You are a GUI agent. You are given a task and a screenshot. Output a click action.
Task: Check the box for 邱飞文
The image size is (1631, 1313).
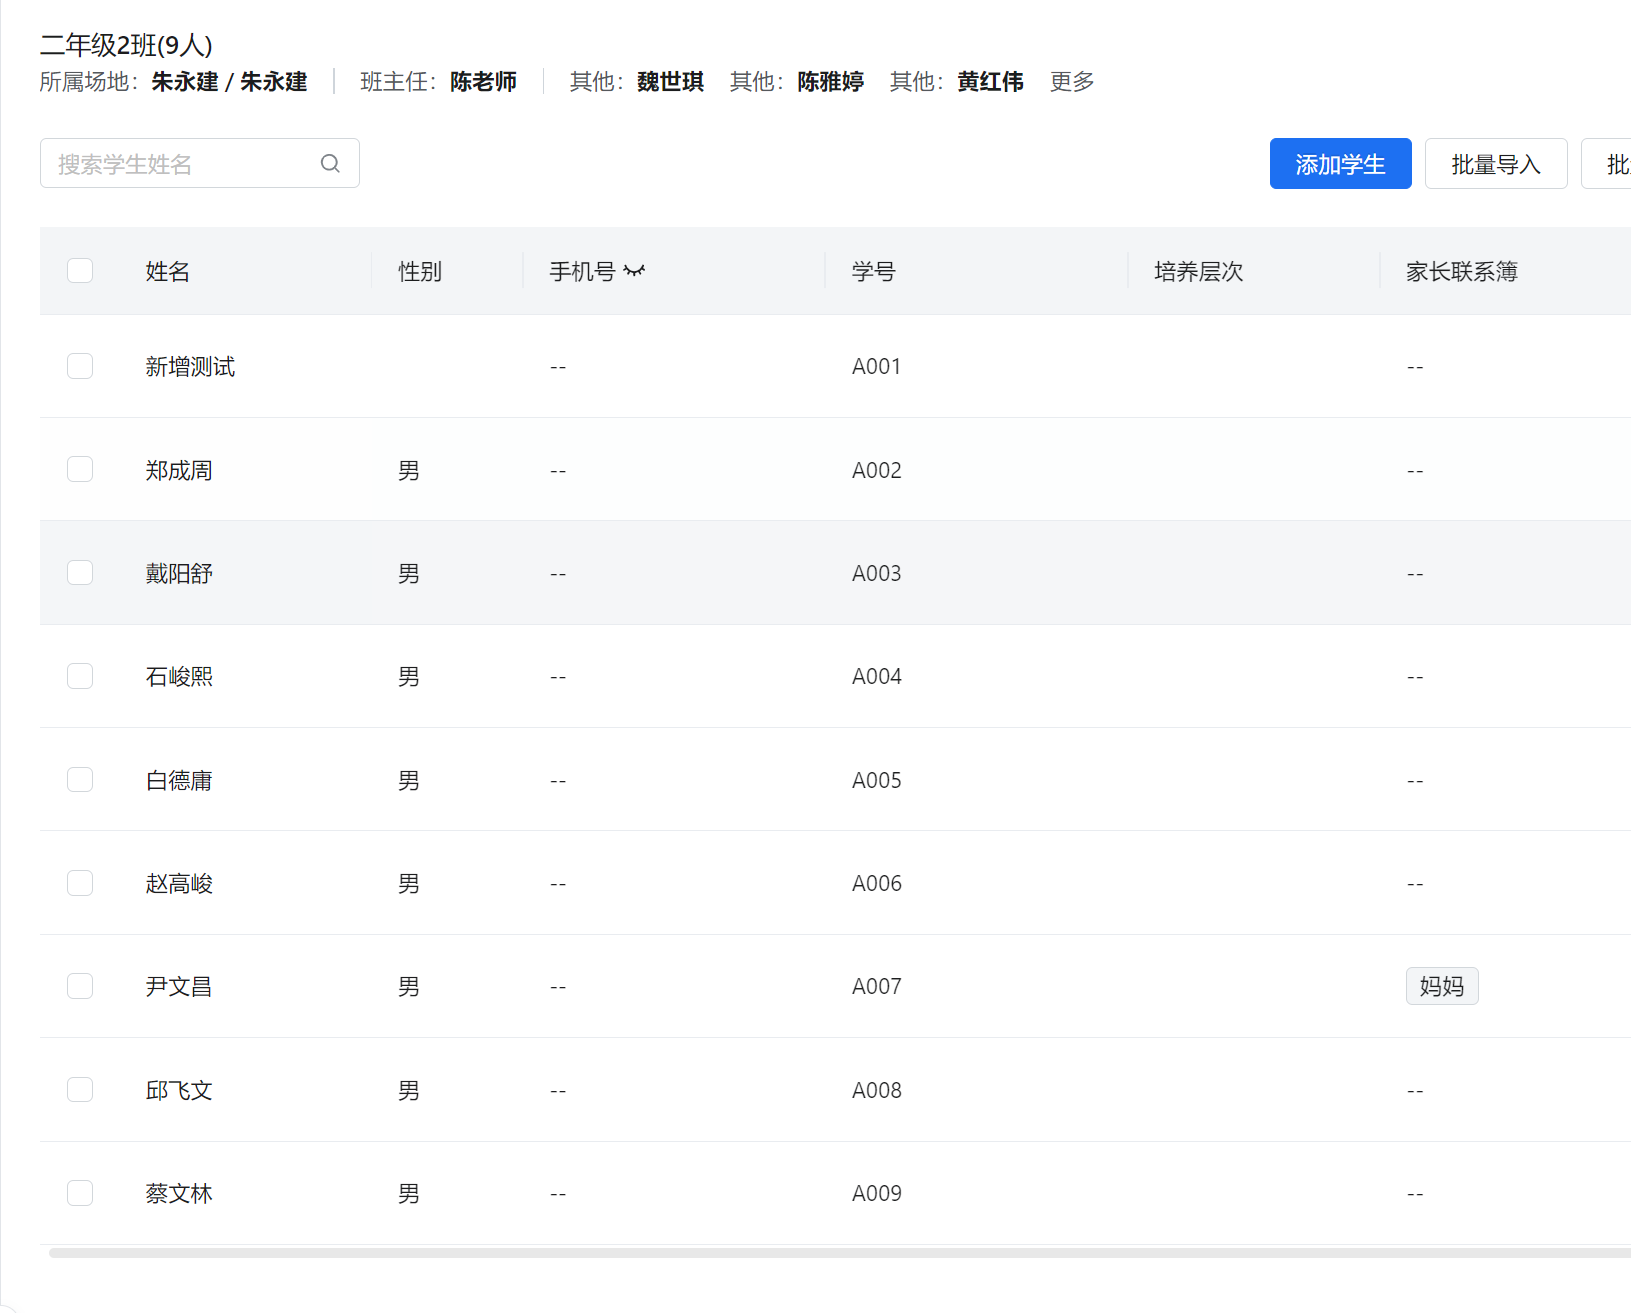tap(80, 1089)
